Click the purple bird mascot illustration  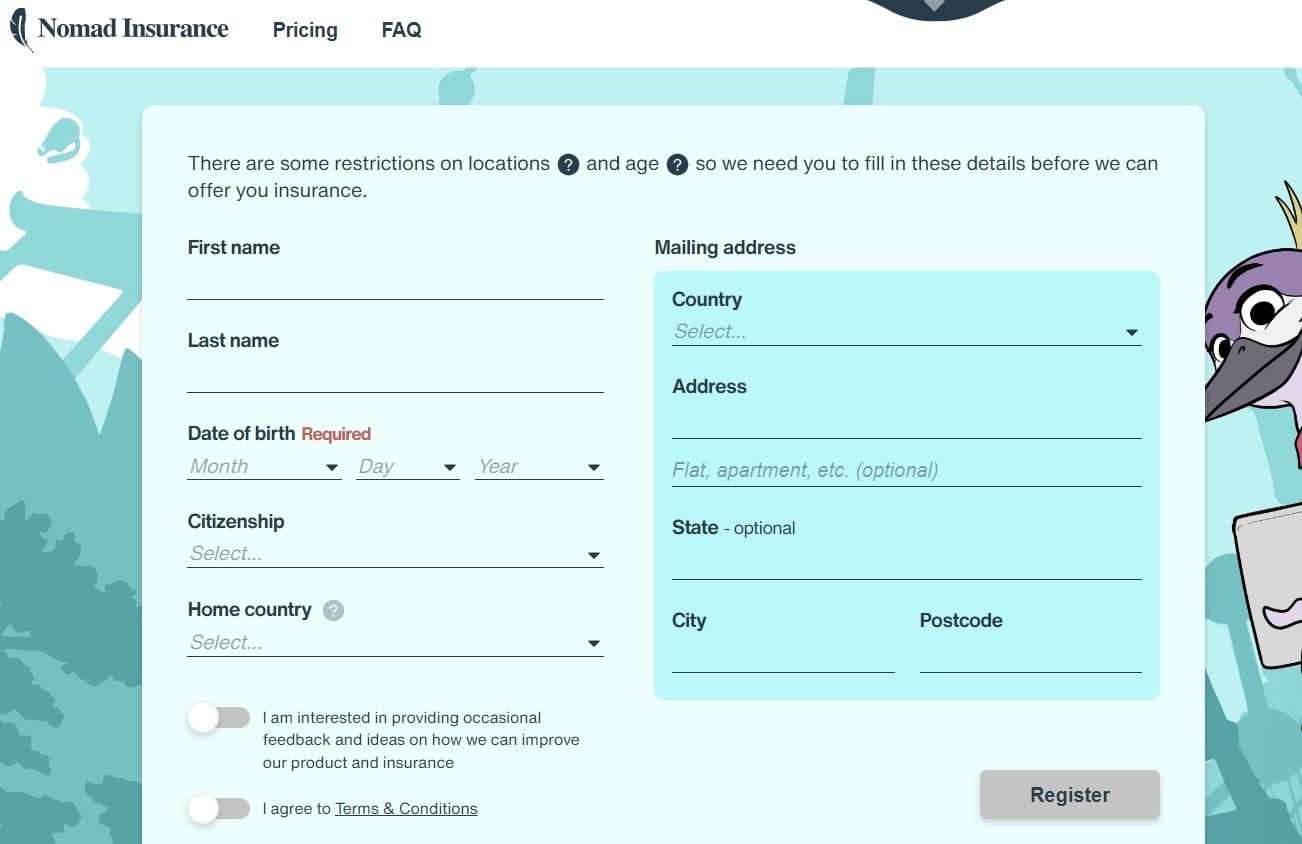(1255, 330)
